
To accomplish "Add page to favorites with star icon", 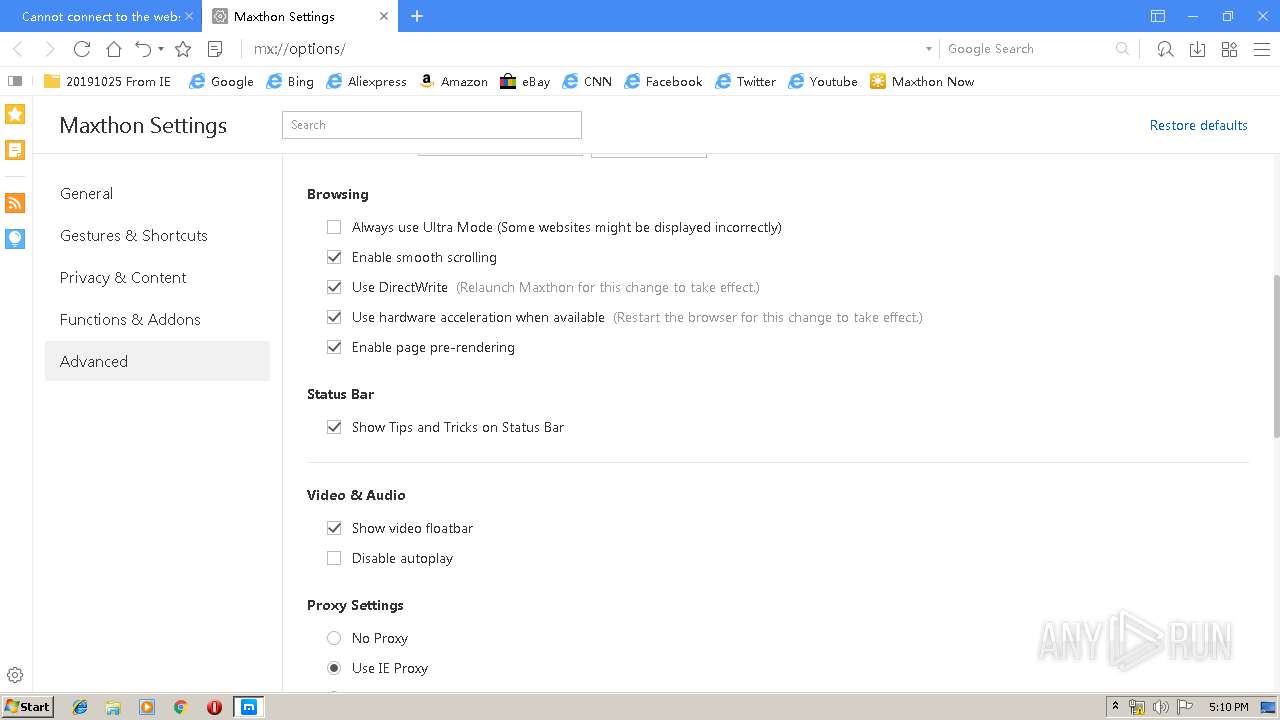I will pos(183,49).
